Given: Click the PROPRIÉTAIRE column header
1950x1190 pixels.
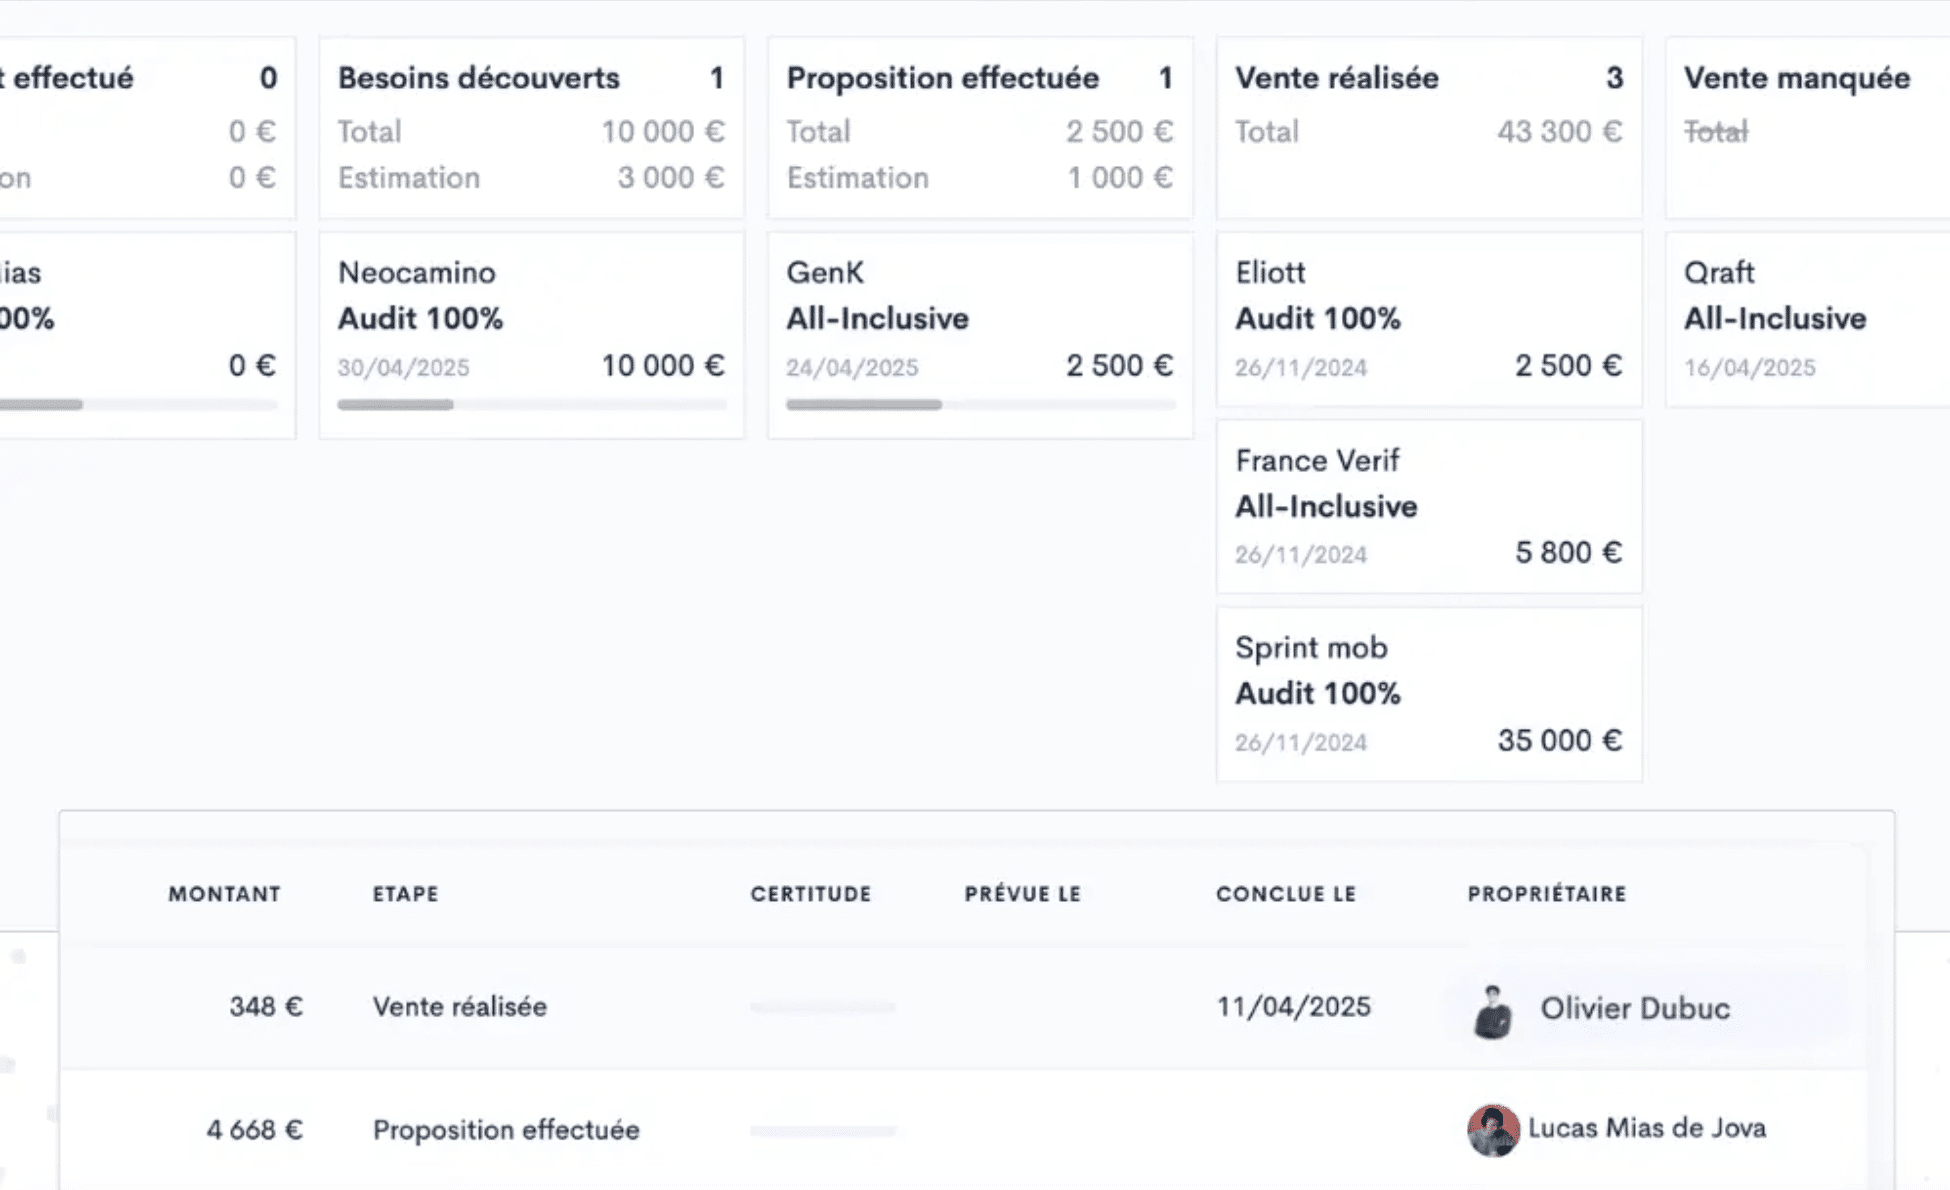Looking at the screenshot, I should (1546, 894).
